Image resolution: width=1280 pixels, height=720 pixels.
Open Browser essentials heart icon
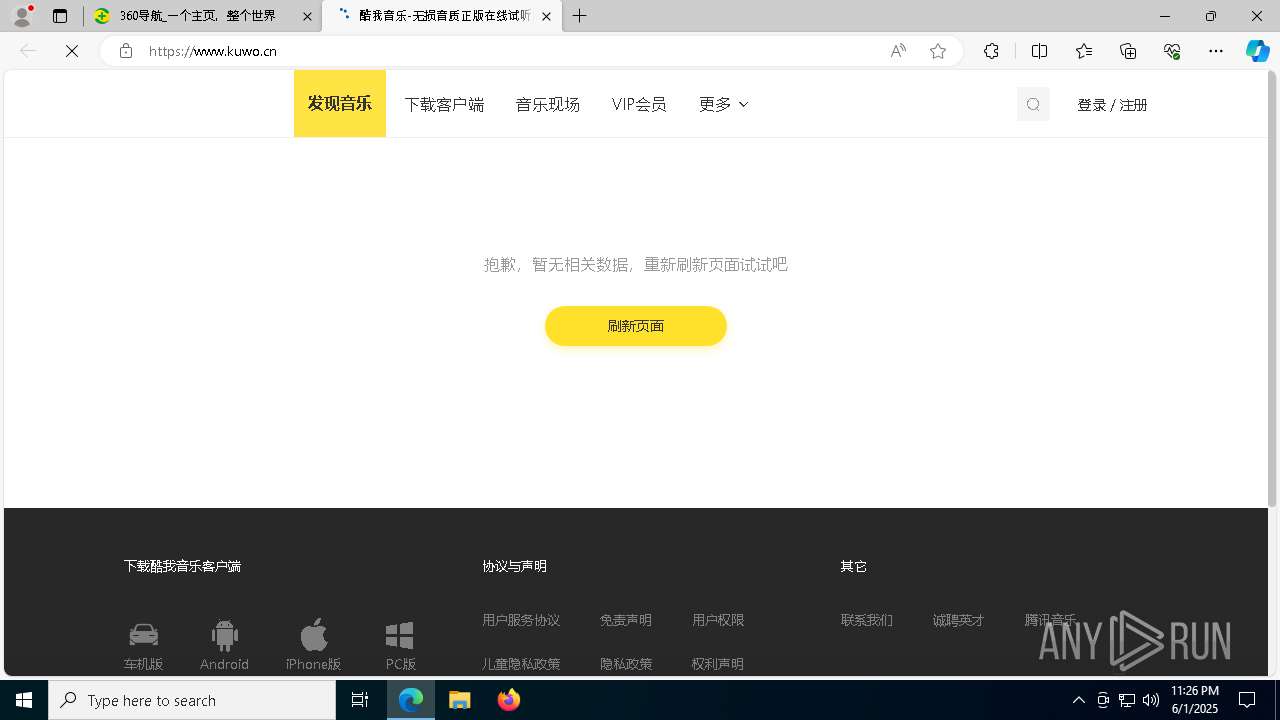click(x=1172, y=51)
